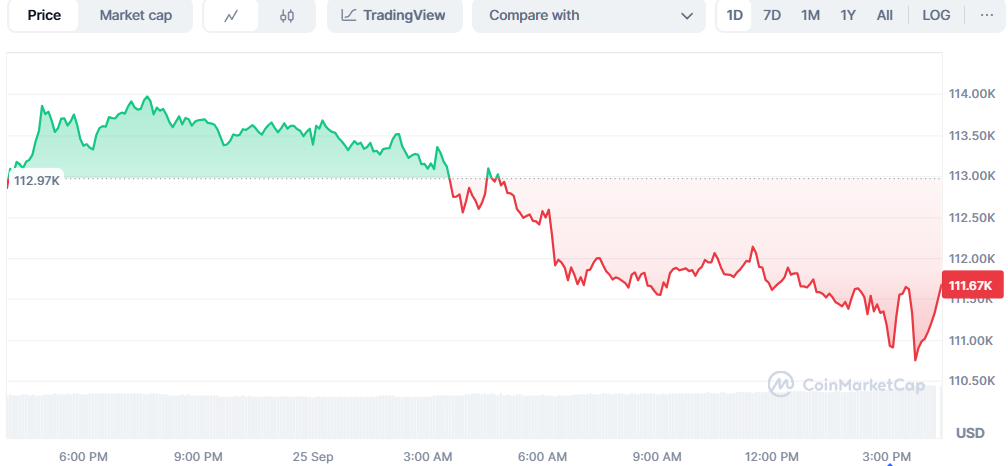Switch to the candlestick chart icon
Screen dimensions: 1008x466
click(287, 16)
